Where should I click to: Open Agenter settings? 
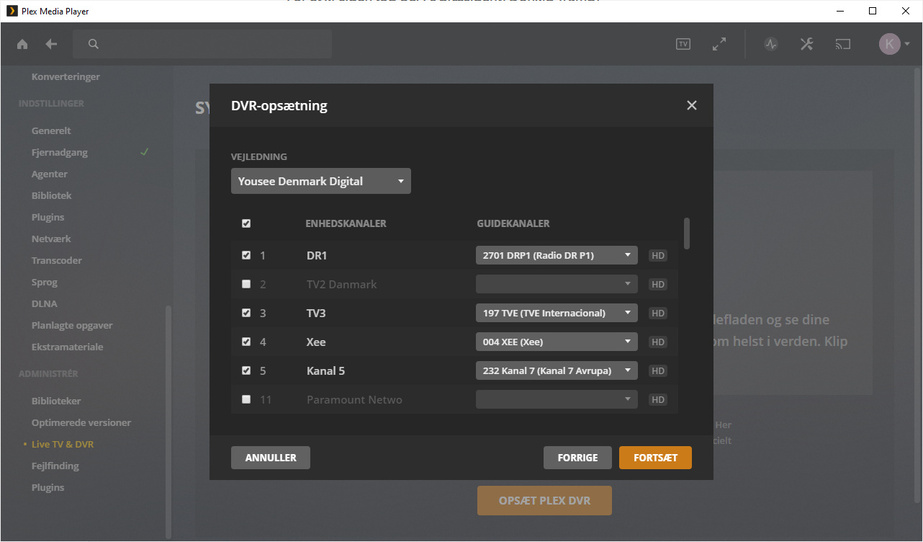pos(49,174)
